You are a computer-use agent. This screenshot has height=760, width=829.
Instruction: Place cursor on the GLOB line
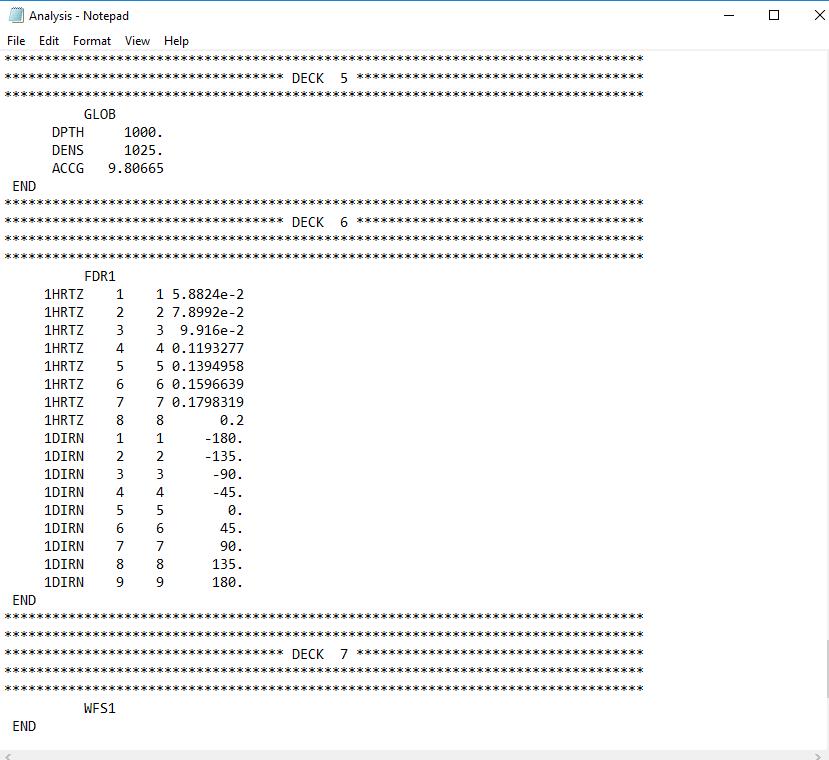(98, 114)
